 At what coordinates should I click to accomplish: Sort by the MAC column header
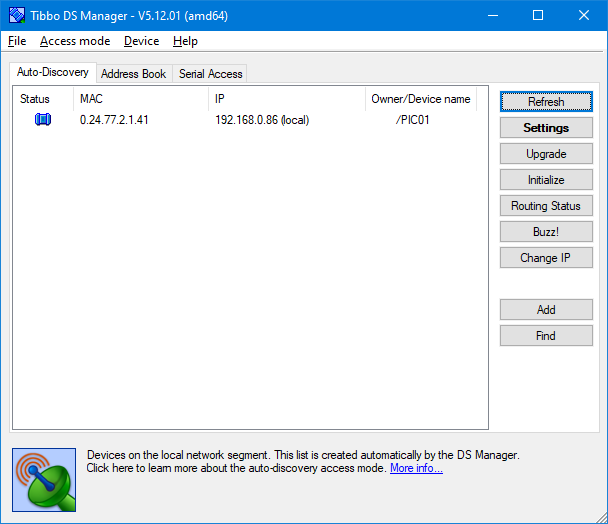pos(141,99)
